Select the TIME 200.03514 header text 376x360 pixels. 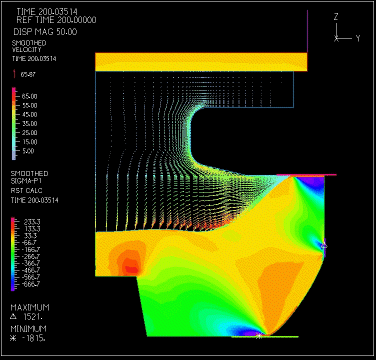(47, 12)
